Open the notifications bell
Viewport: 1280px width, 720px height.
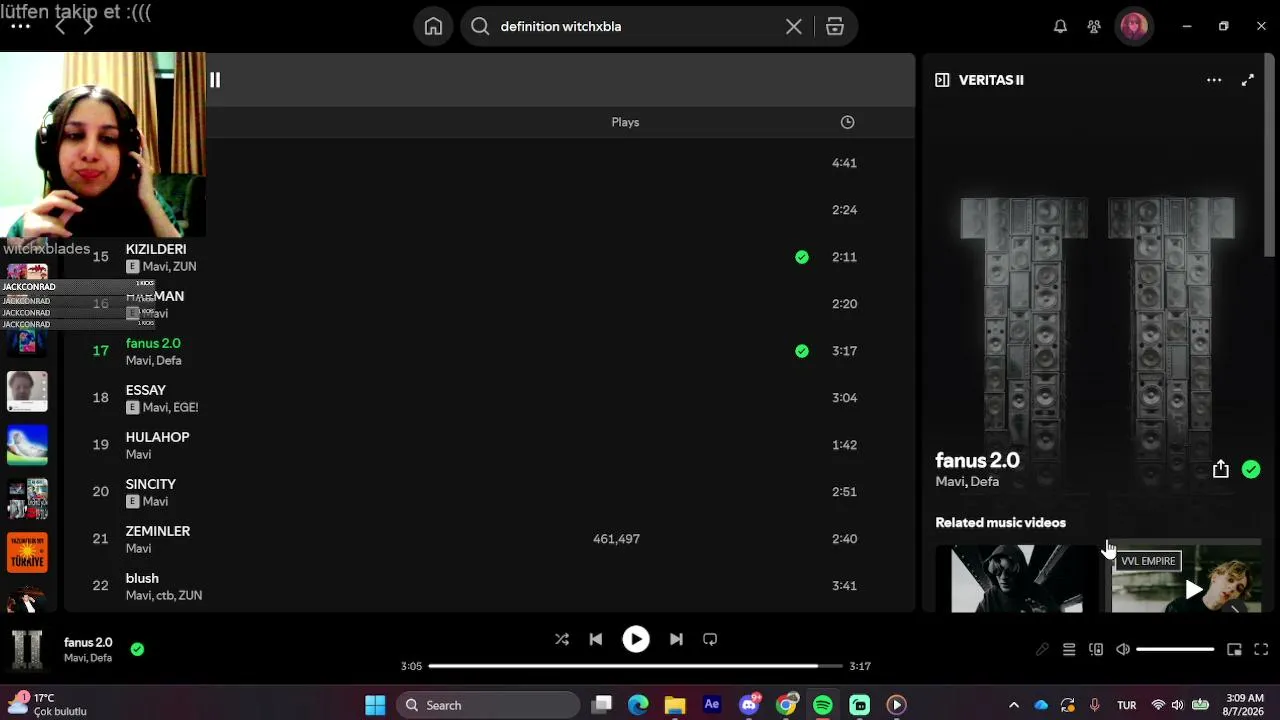1060,27
